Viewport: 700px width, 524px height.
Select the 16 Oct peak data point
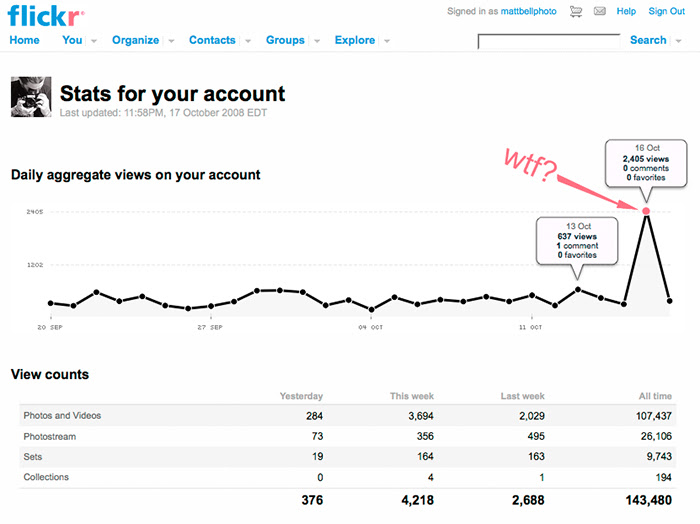(x=646, y=211)
